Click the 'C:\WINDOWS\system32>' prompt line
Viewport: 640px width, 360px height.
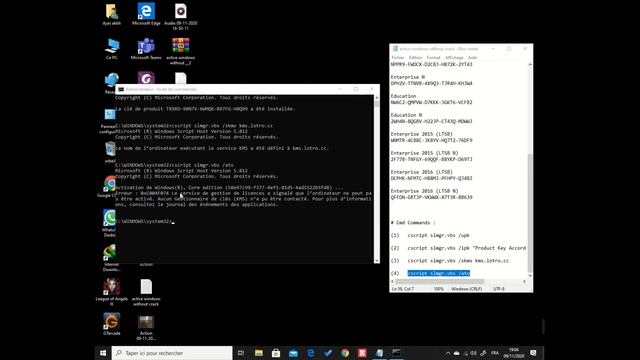[x=144, y=221]
